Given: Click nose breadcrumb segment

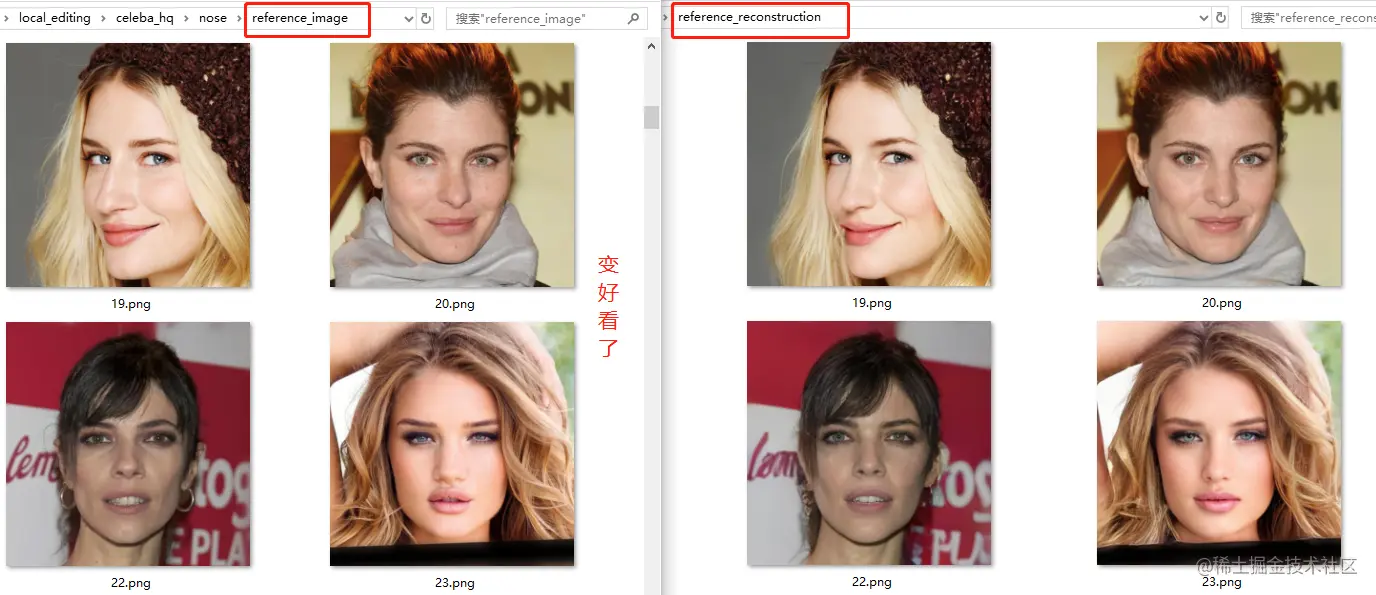Looking at the screenshot, I should tap(213, 18).
